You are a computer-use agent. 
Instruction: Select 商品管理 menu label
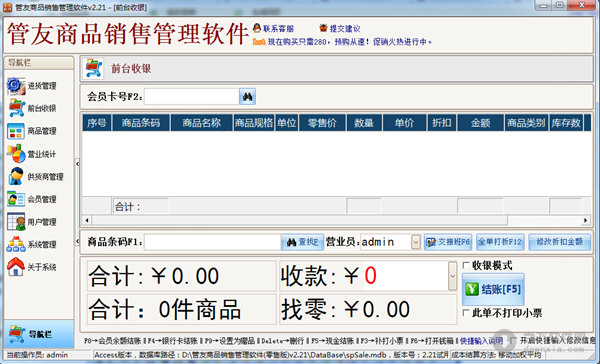42,131
